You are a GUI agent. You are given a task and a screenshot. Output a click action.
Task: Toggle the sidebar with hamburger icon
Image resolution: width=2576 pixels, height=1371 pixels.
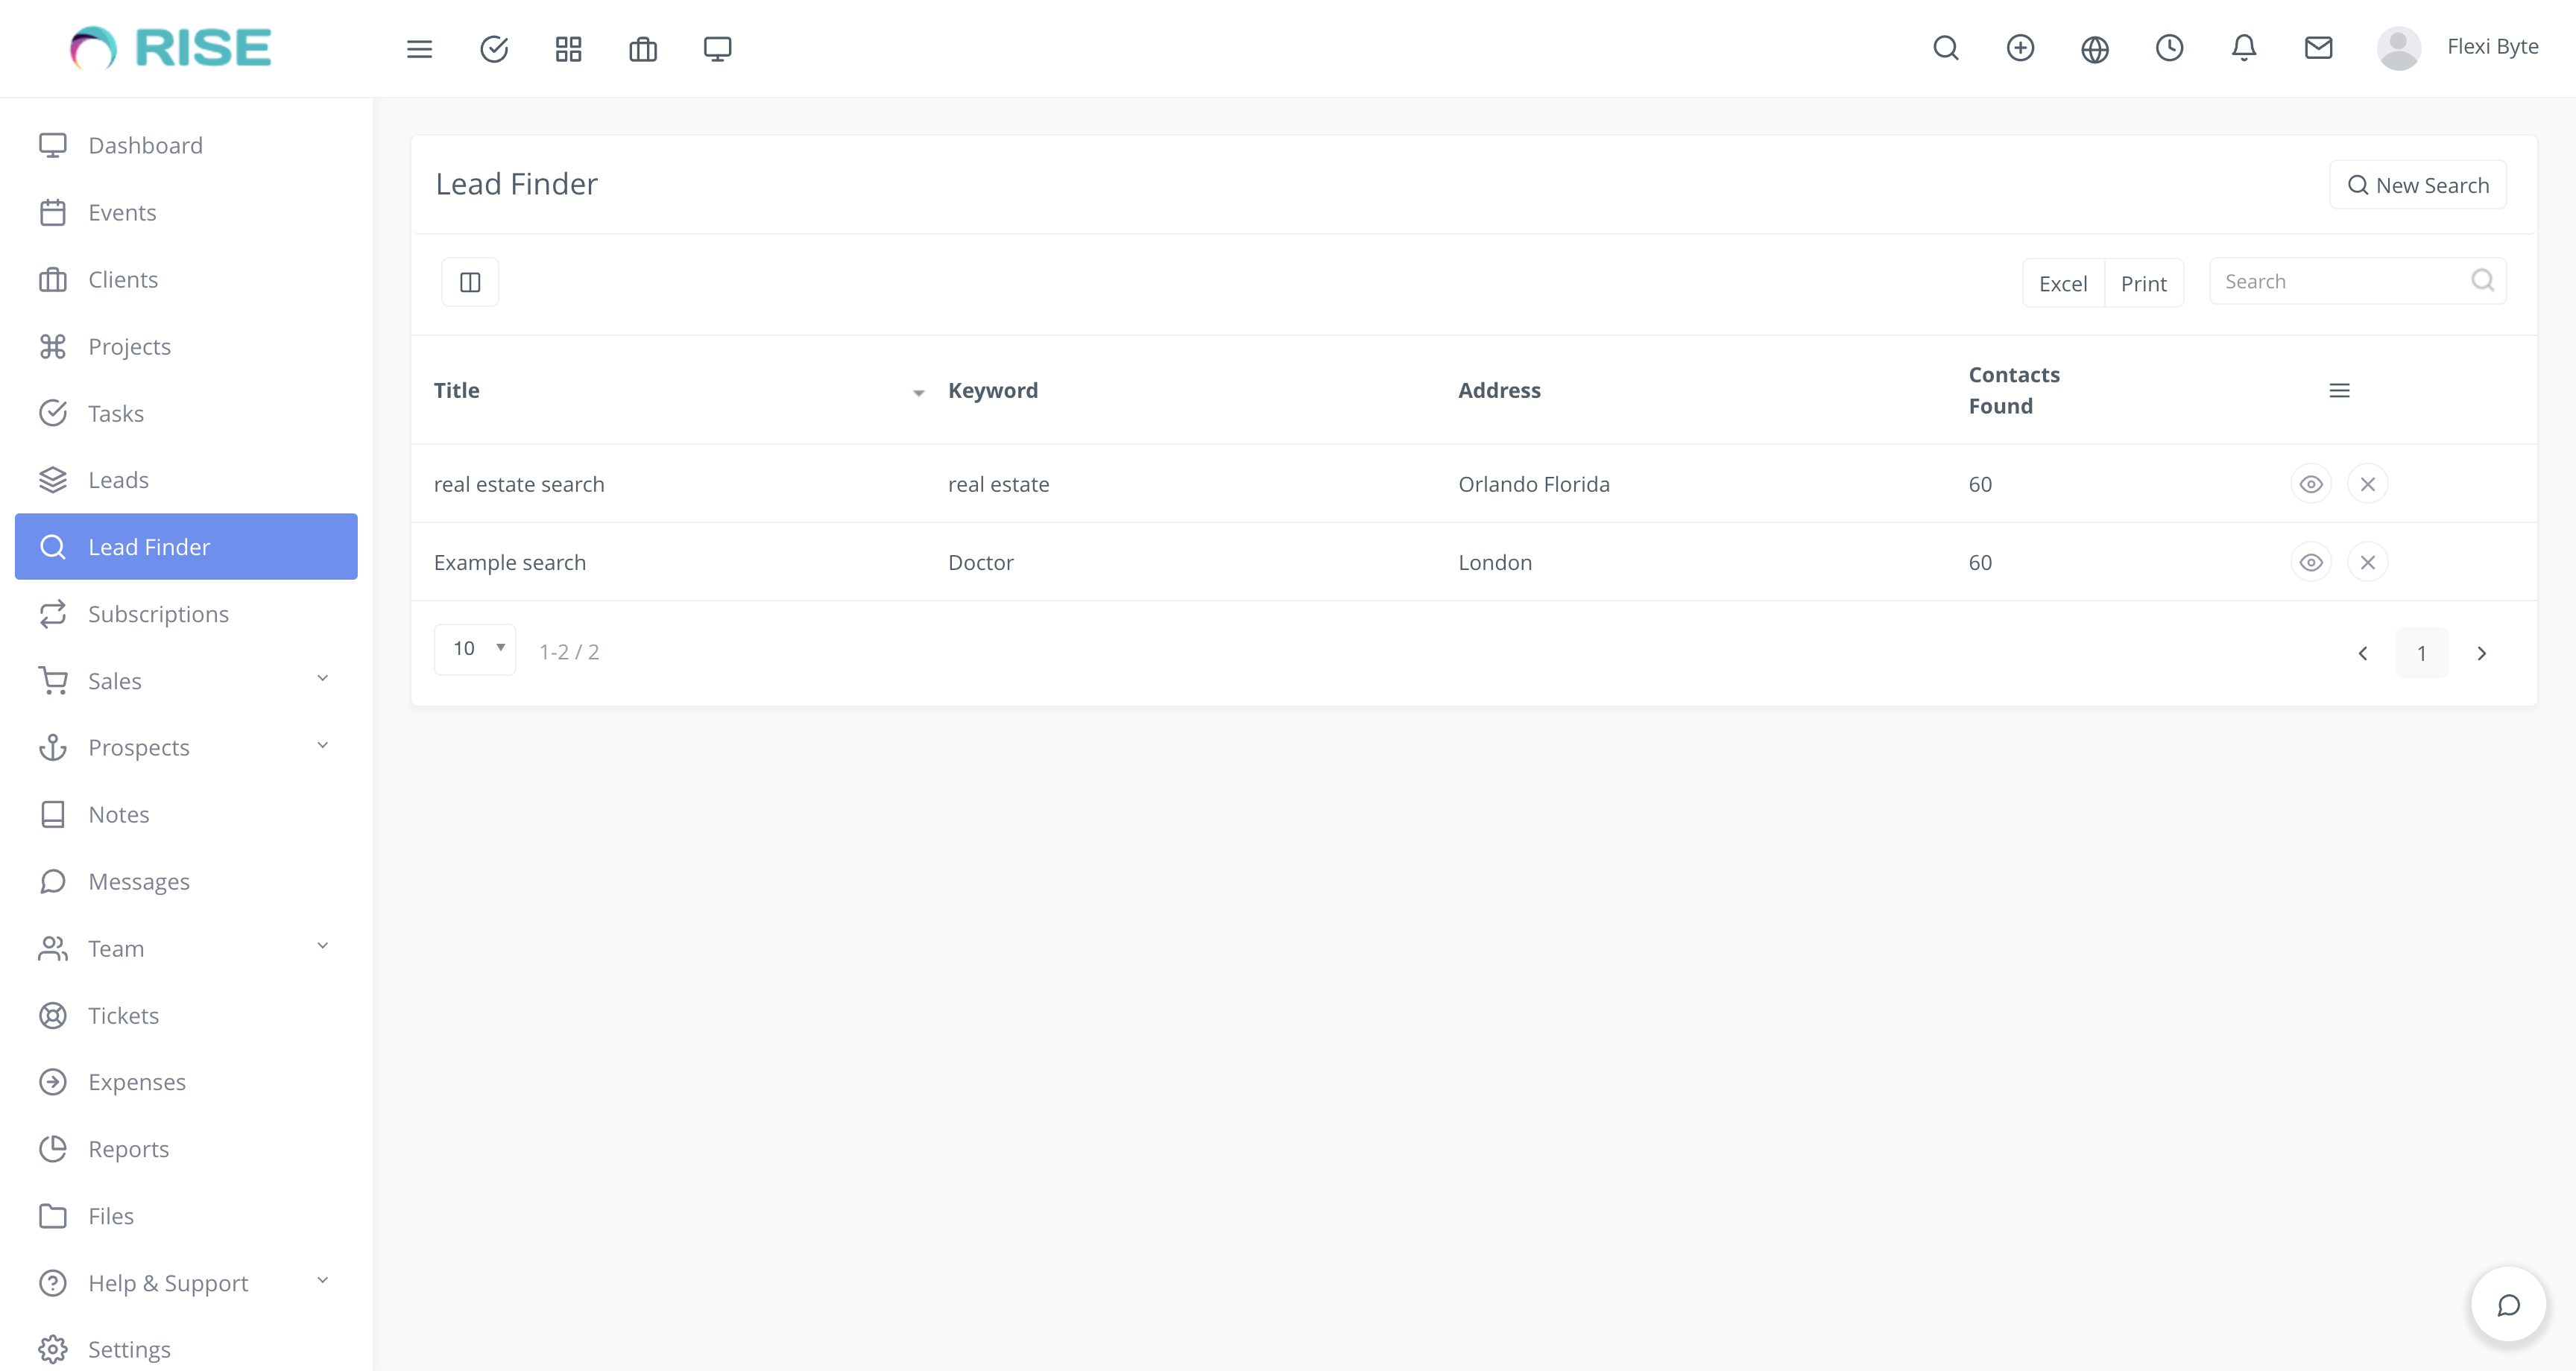point(419,48)
